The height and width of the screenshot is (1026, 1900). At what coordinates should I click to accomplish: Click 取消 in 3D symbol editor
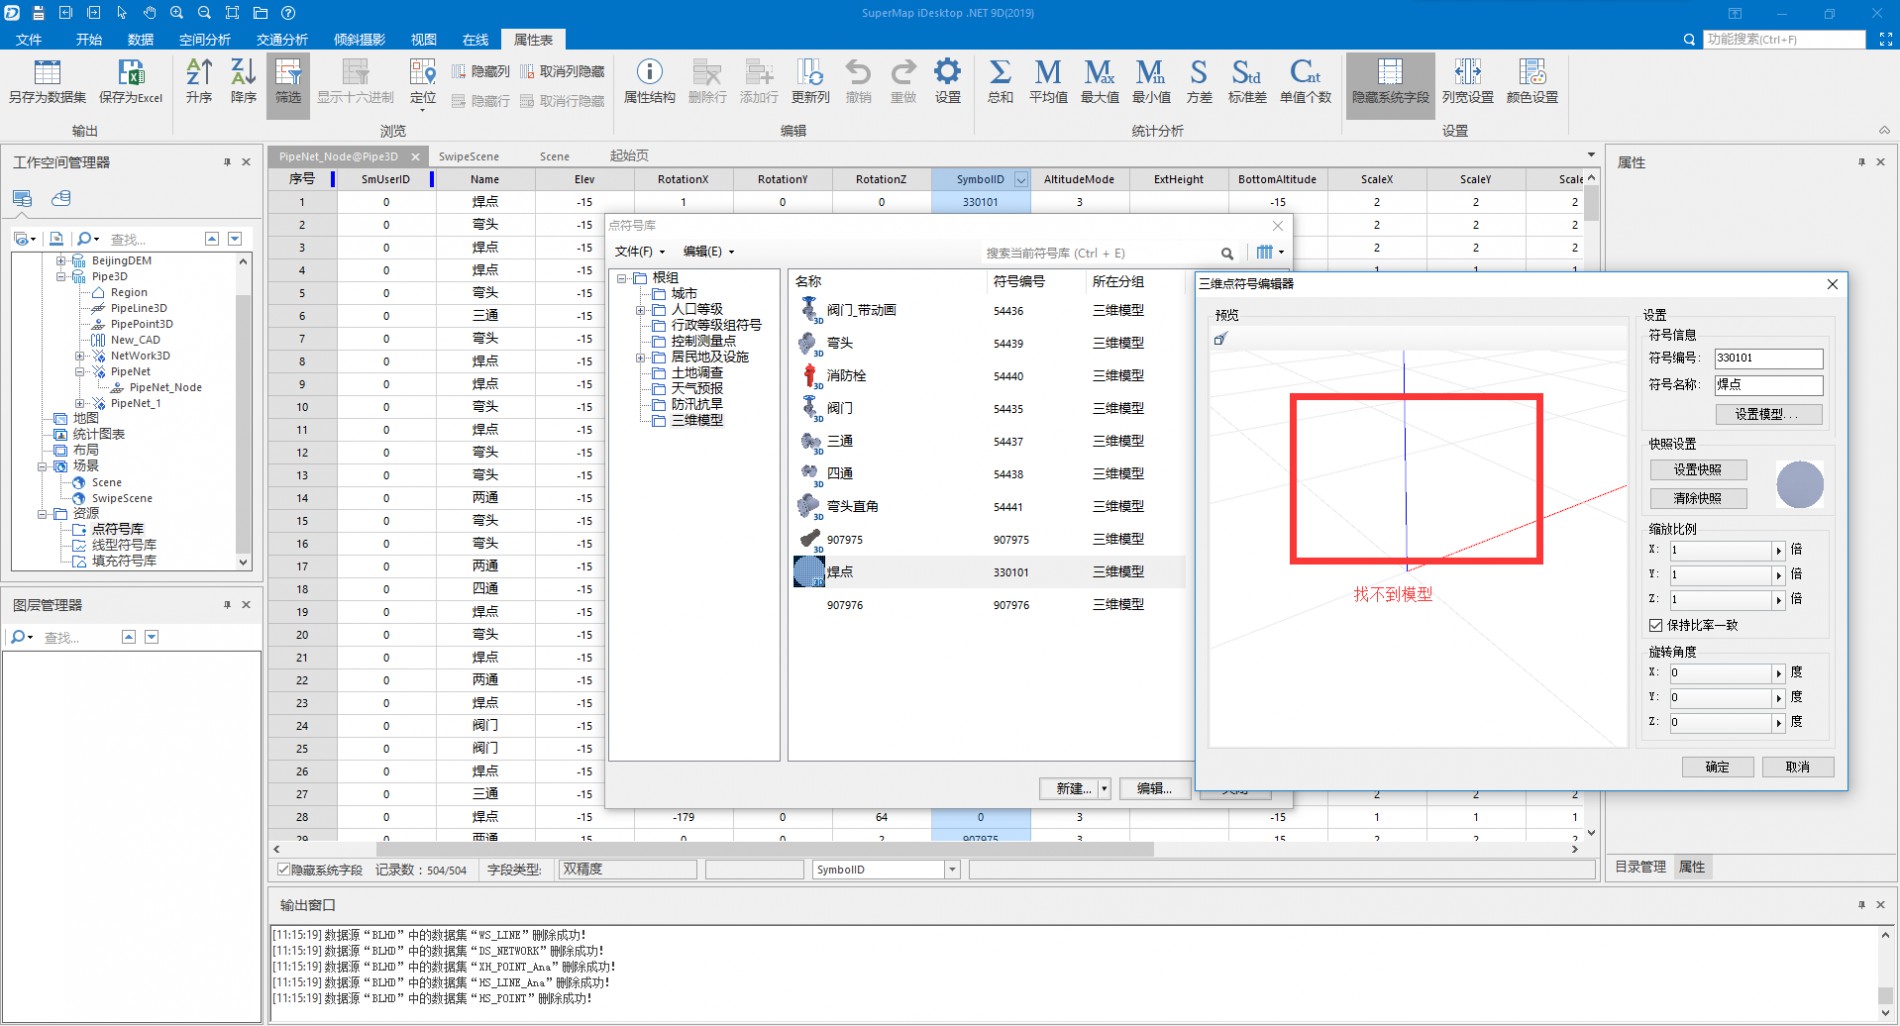tap(1797, 767)
